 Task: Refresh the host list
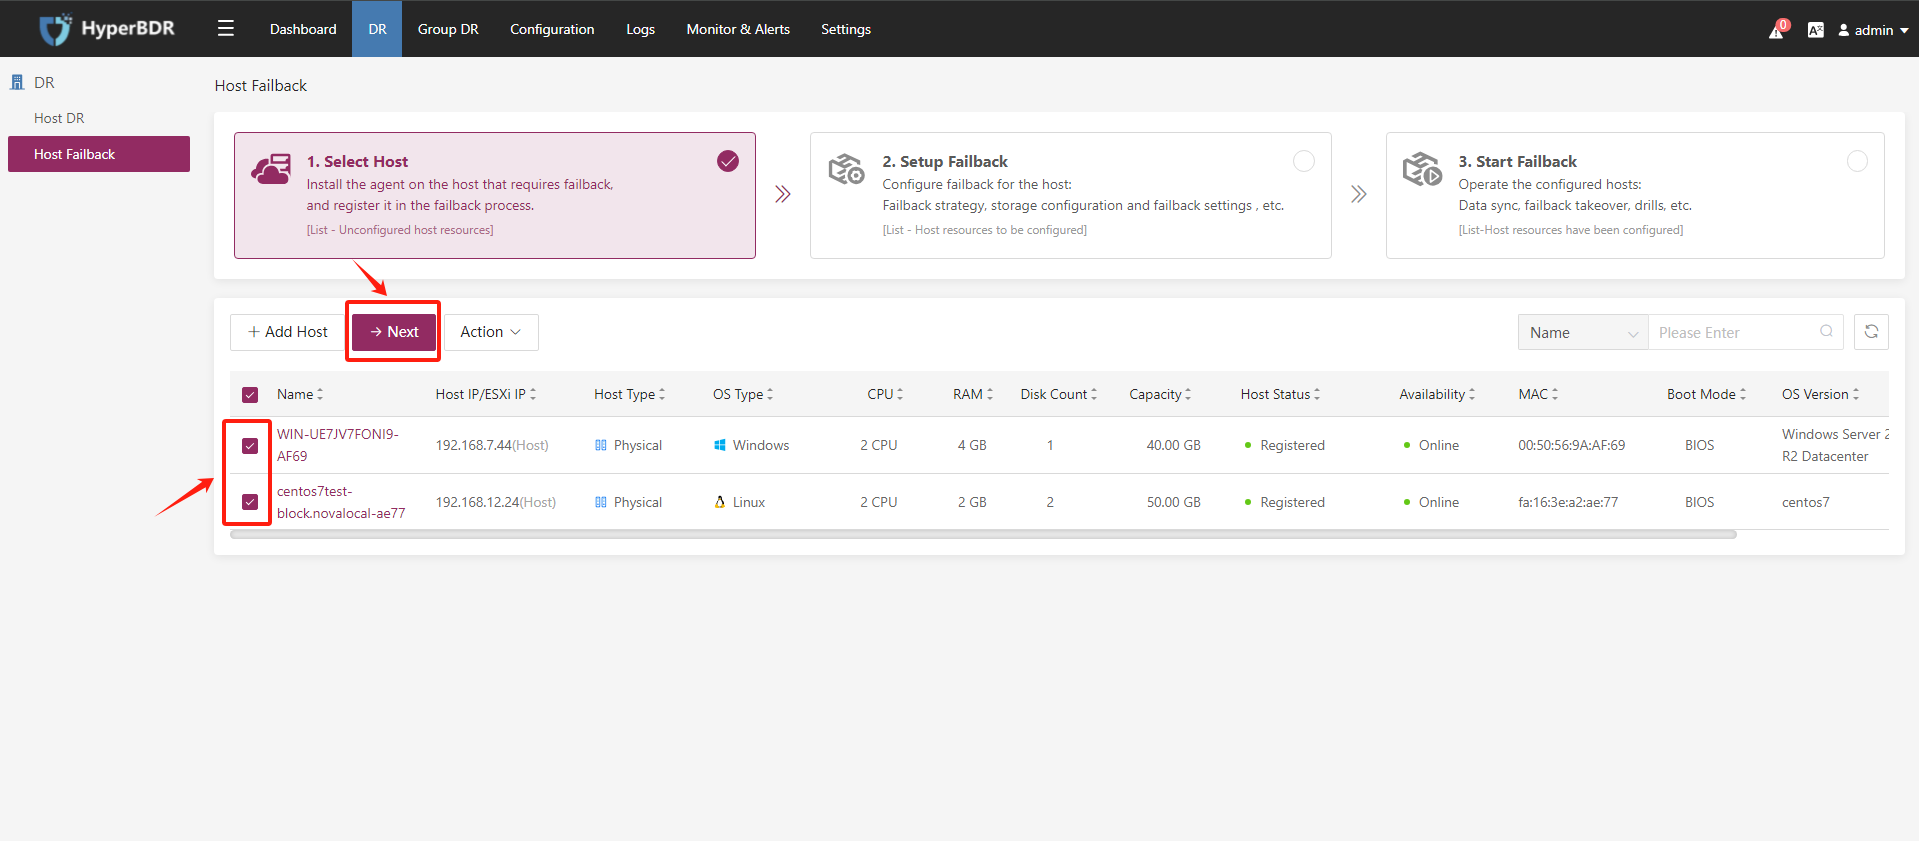click(1871, 332)
